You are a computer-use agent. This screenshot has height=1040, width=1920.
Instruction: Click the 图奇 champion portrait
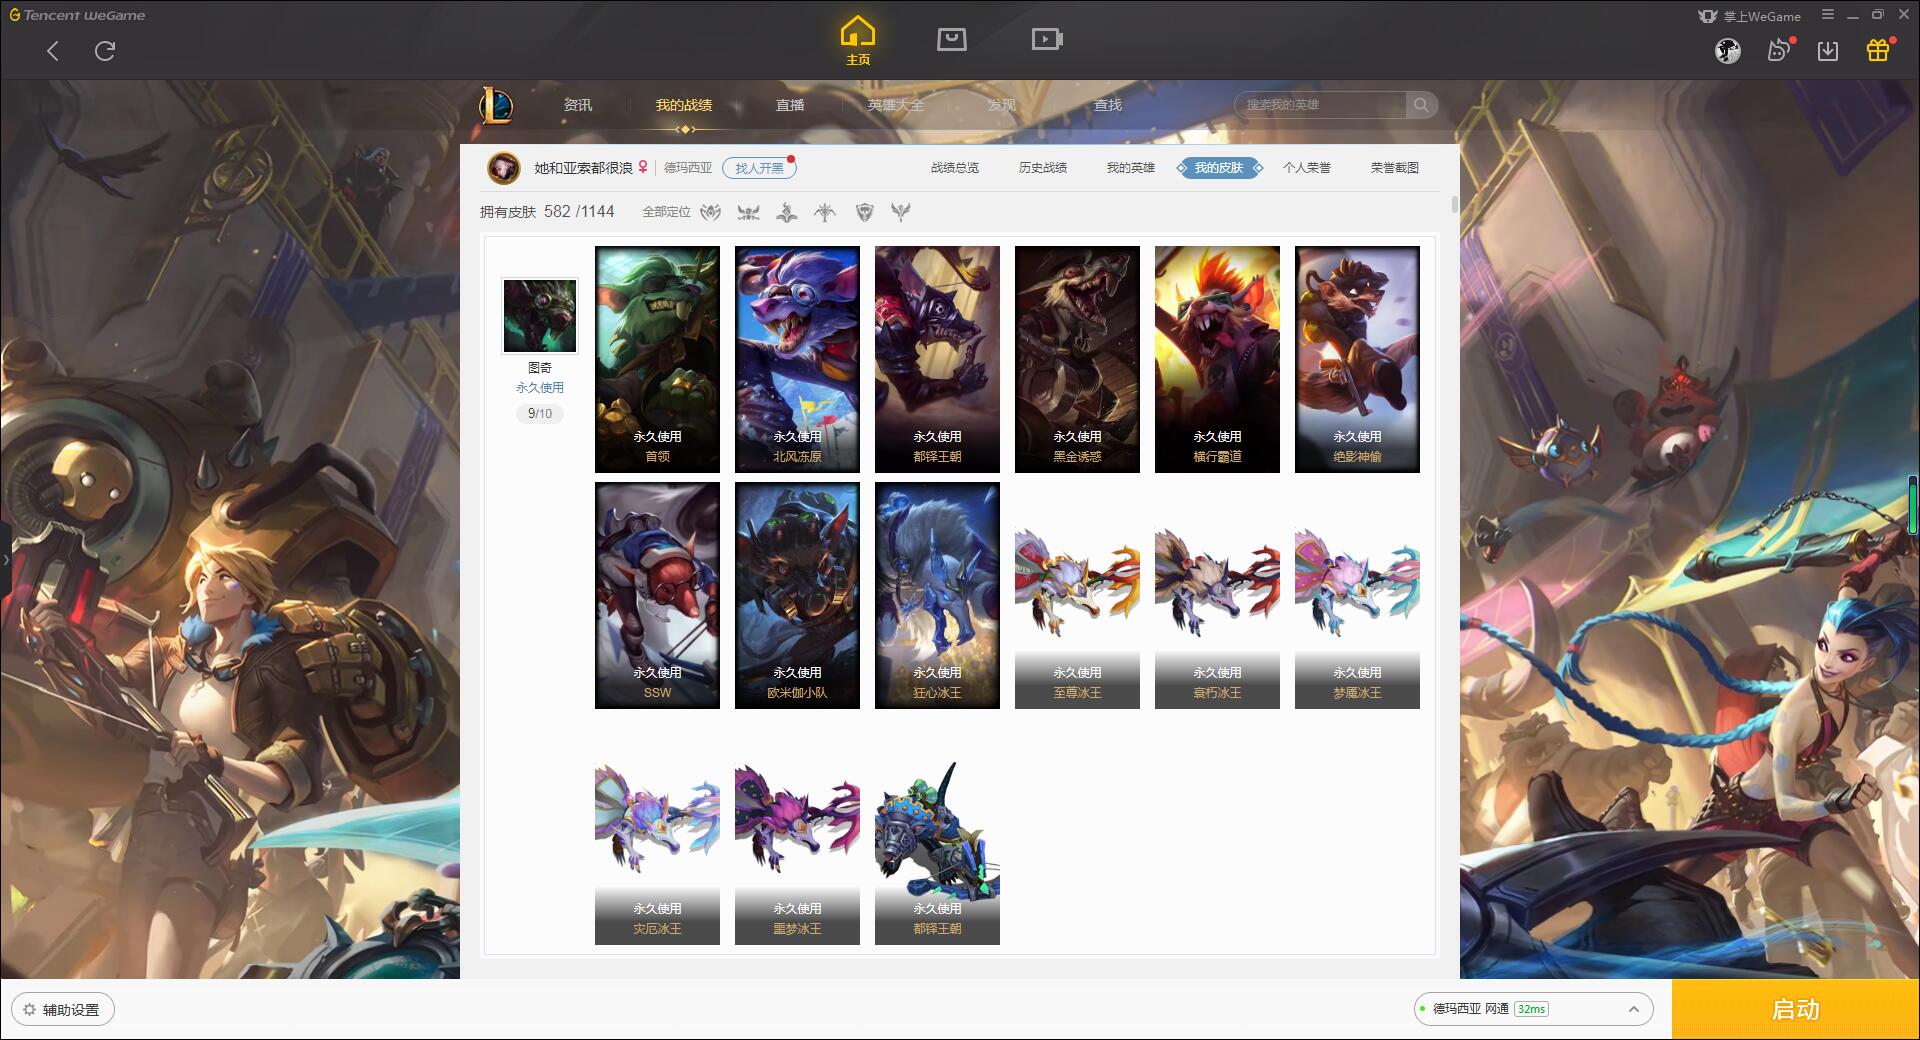pyautogui.click(x=540, y=315)
